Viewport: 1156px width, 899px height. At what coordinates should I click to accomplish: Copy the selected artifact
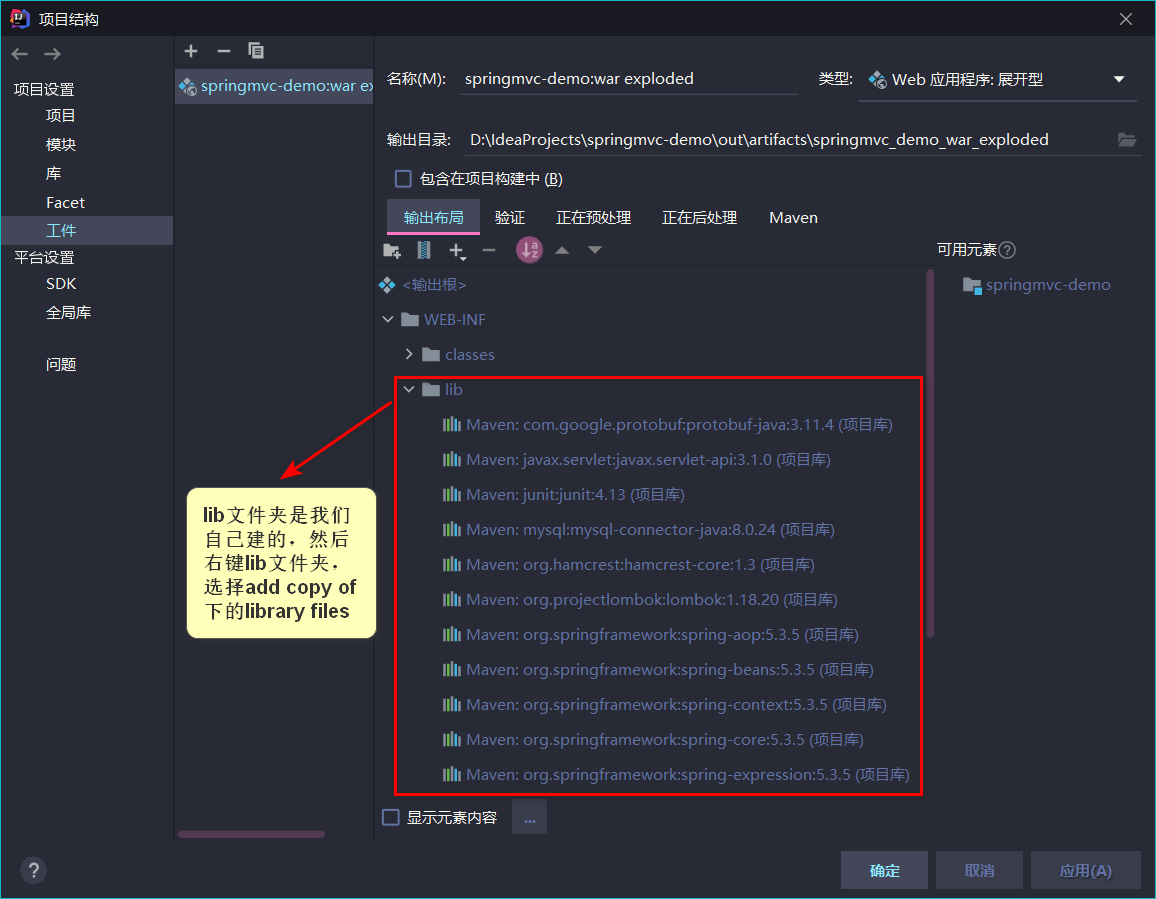256,51
